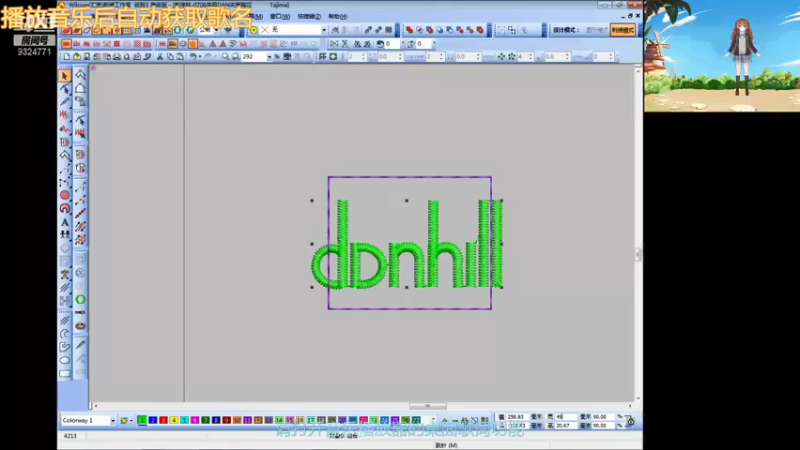Pick the red ring shape tool
The height and width of the screenshot is (450, 800).
pos(64,209)
